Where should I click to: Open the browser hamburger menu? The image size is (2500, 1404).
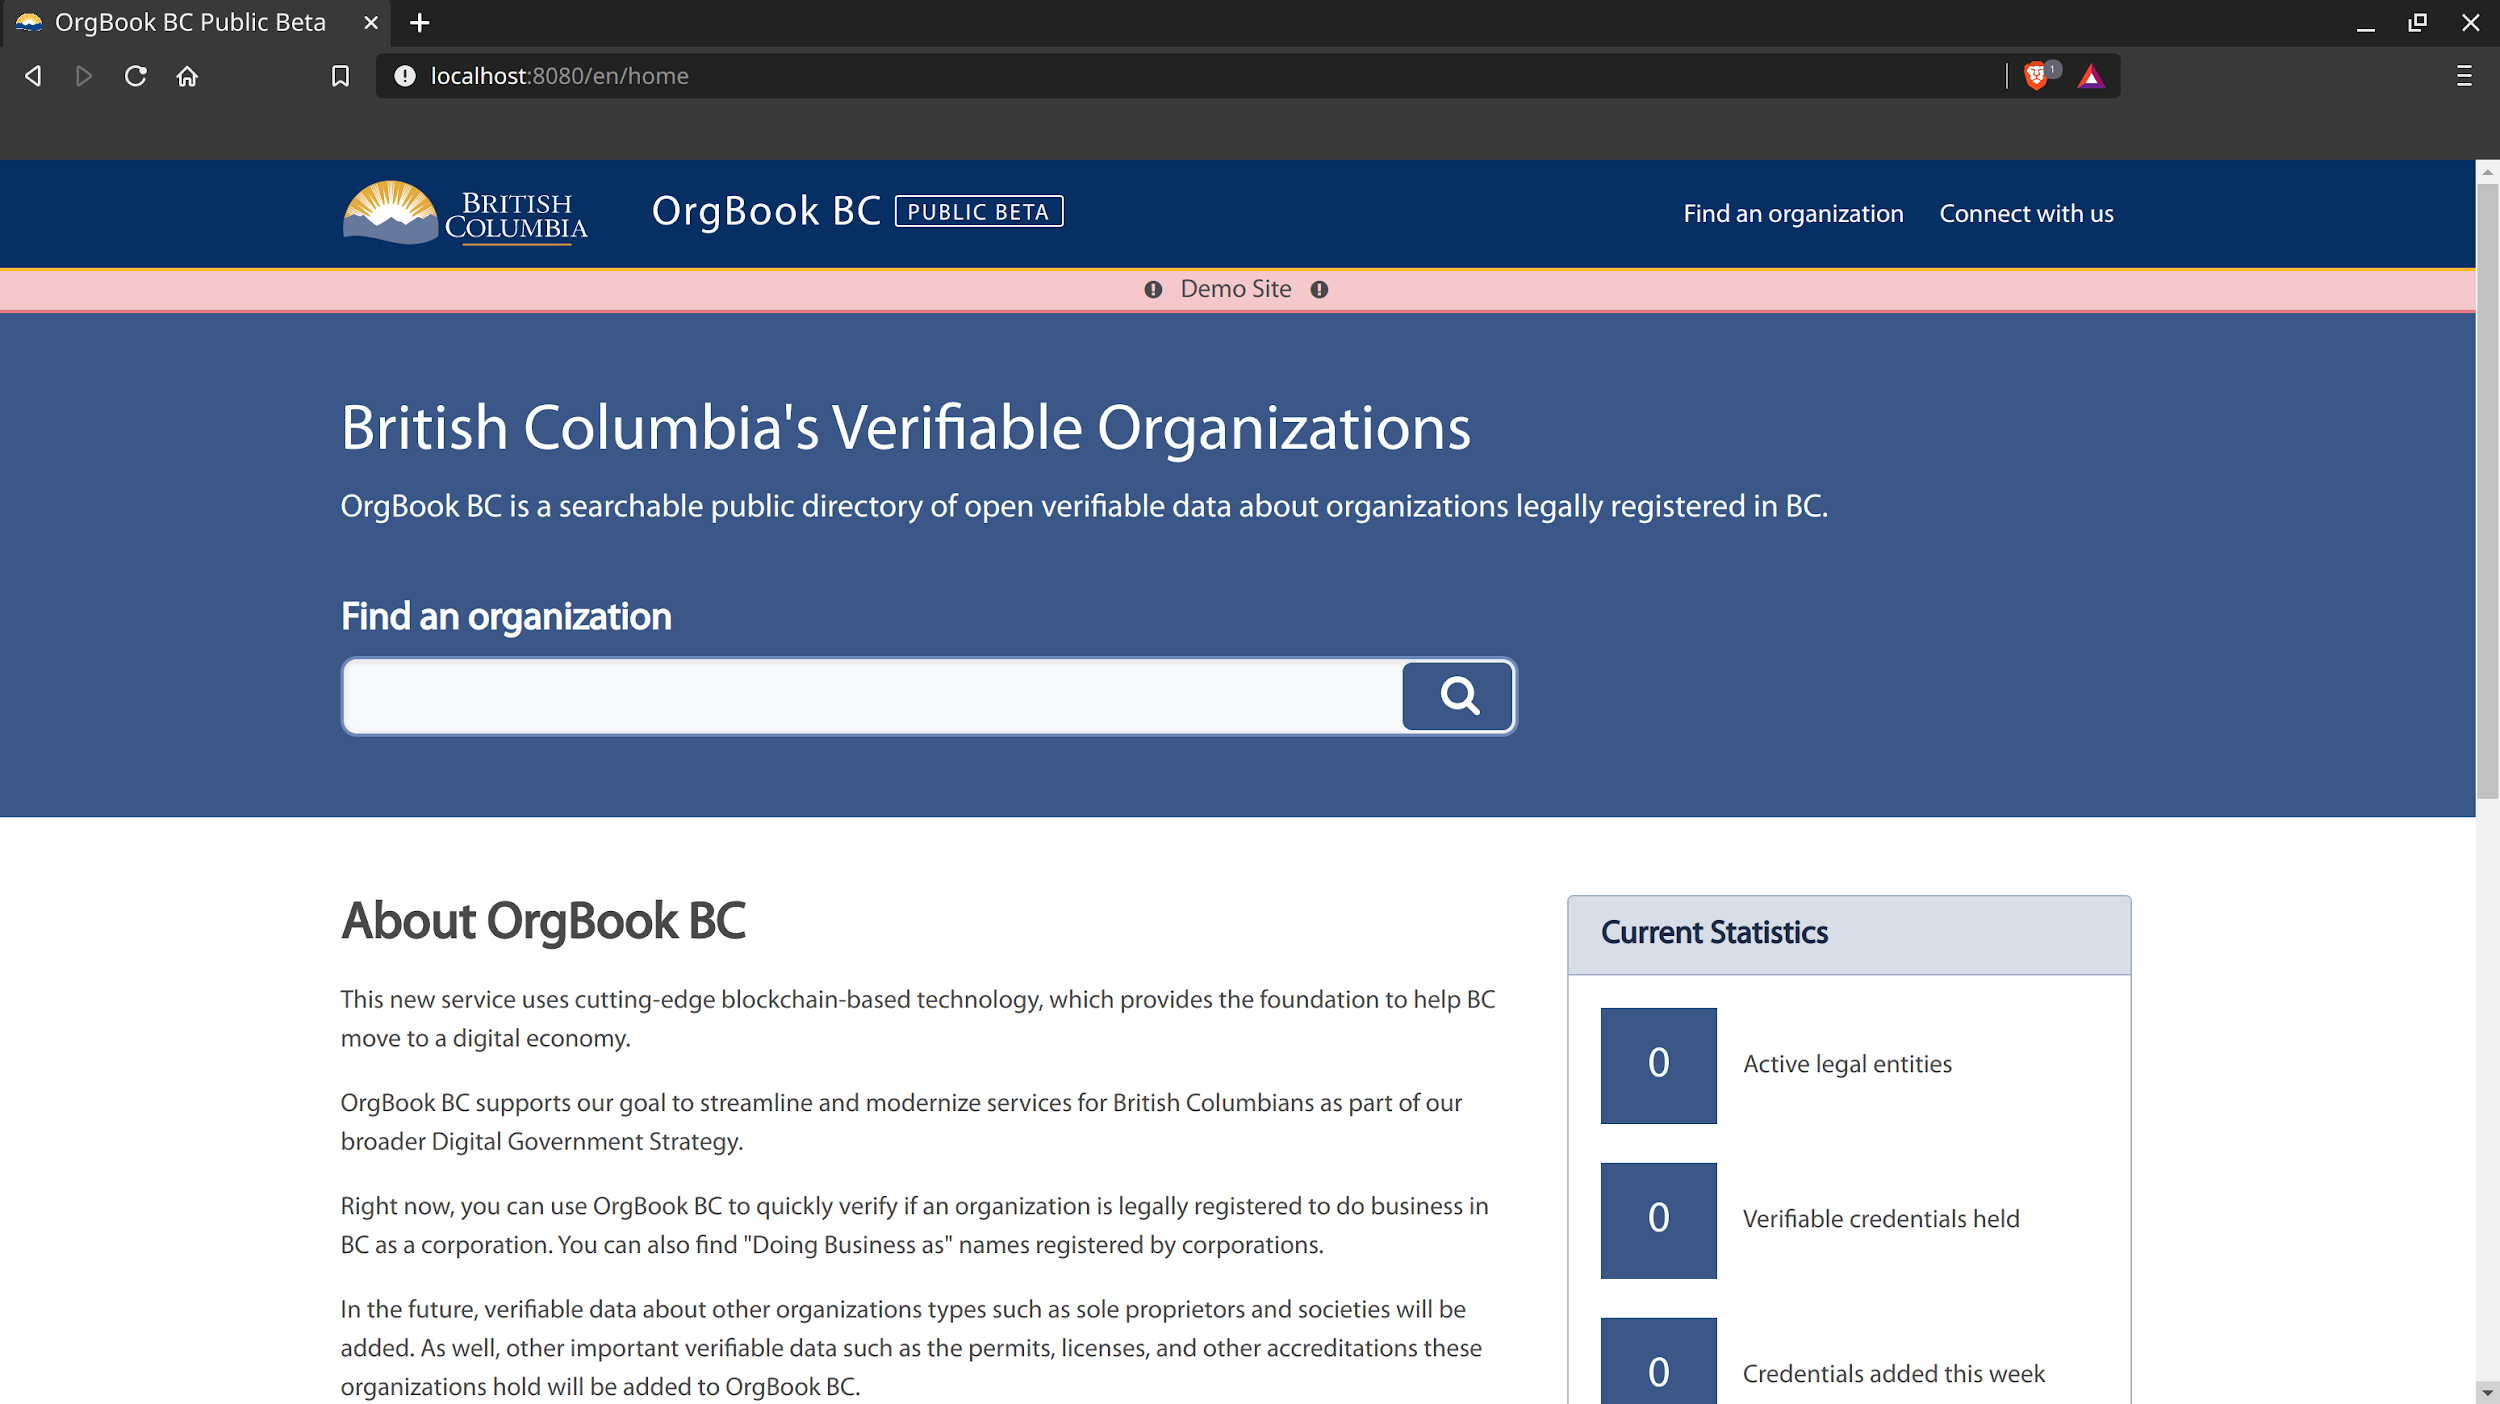click(2464, 76)
